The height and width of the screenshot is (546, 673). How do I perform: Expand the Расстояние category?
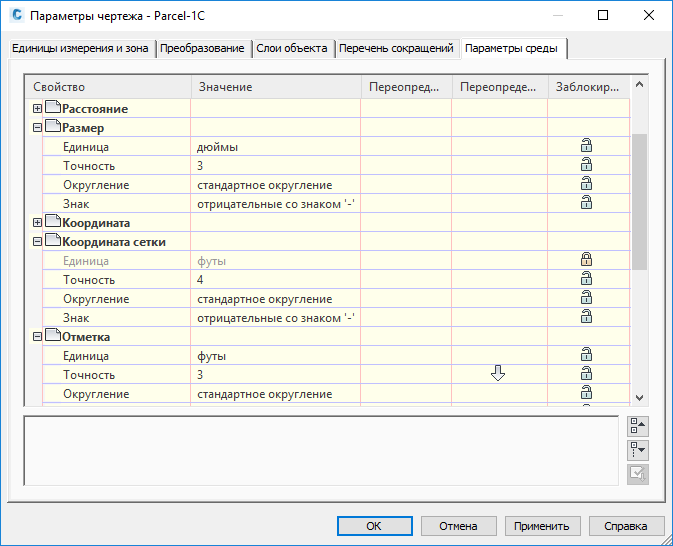coord(38,109)
